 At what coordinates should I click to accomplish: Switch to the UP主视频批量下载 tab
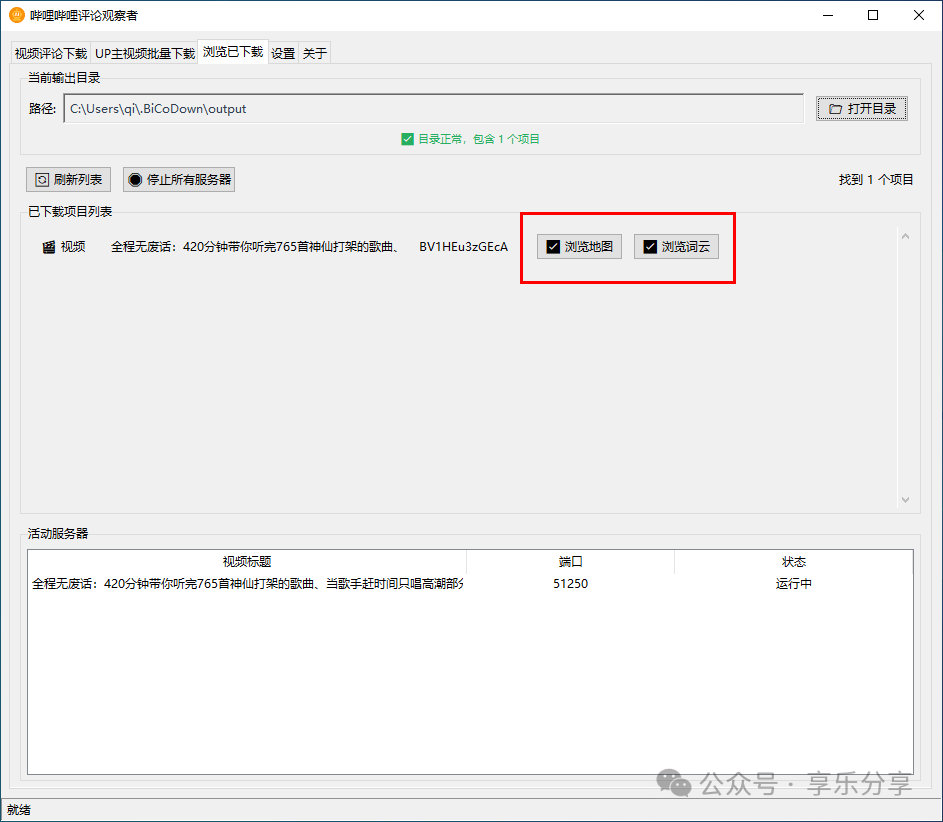[145, 54]
